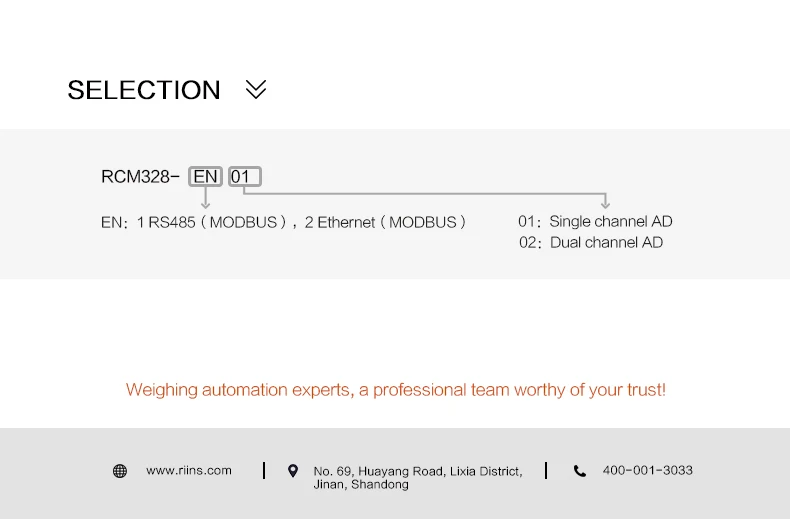Click the arrow above Single channel AD
790x519 pixels.
pos(605,201)
